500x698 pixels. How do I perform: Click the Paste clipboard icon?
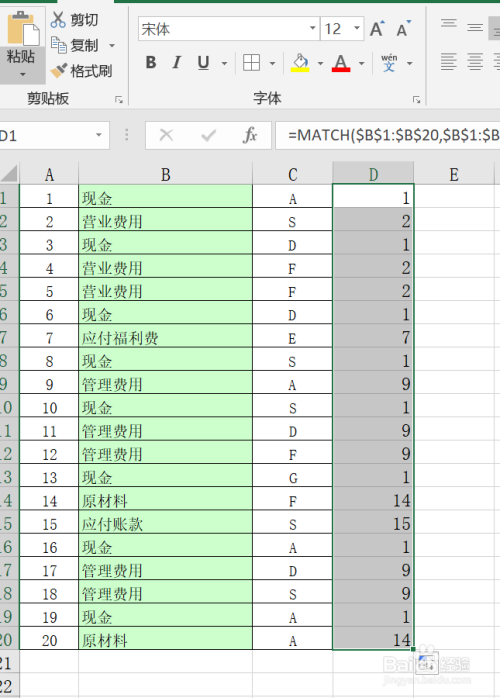tap(23, 28)
